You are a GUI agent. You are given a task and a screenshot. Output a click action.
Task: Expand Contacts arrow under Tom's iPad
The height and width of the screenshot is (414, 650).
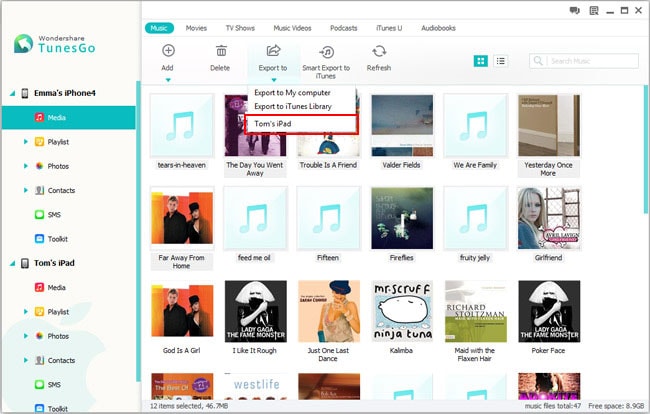point(26,360)
